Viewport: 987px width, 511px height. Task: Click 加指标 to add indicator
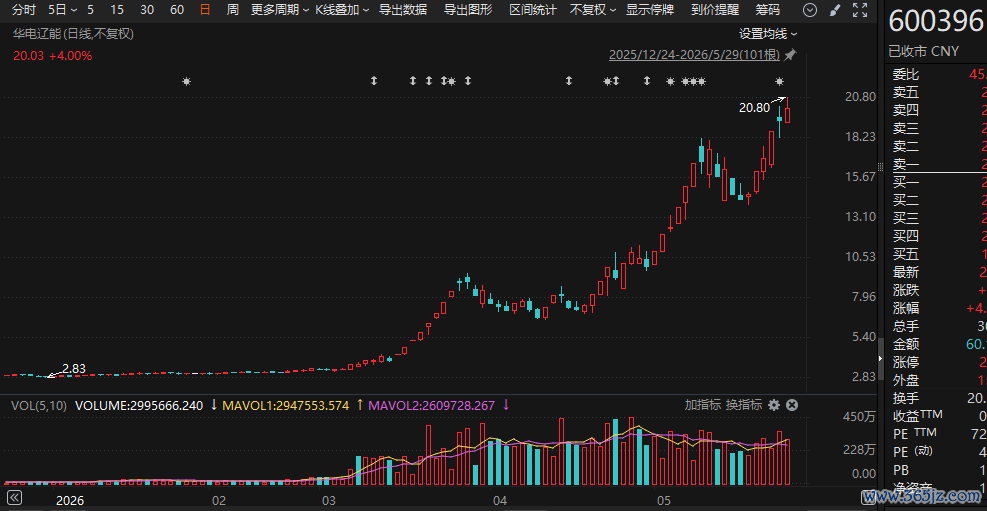coord(702,405)
